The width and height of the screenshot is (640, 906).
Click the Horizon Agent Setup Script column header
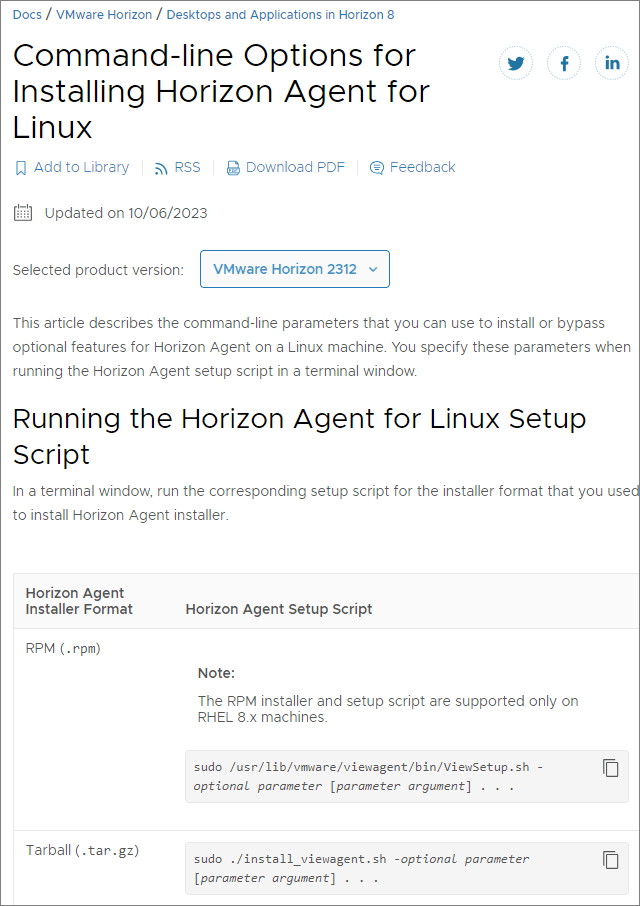pyautogui.click(x=279, y=609)
